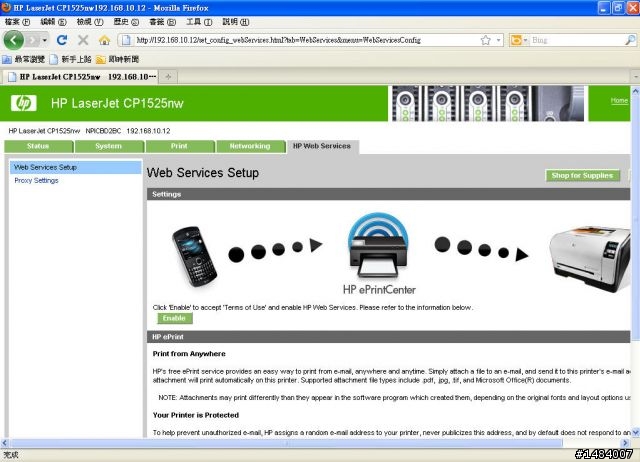Screen dimensions: 640x462
Task: Open the 最常瀏覽 bookmarks toolbar folder
Action: (x=24, y=59)
